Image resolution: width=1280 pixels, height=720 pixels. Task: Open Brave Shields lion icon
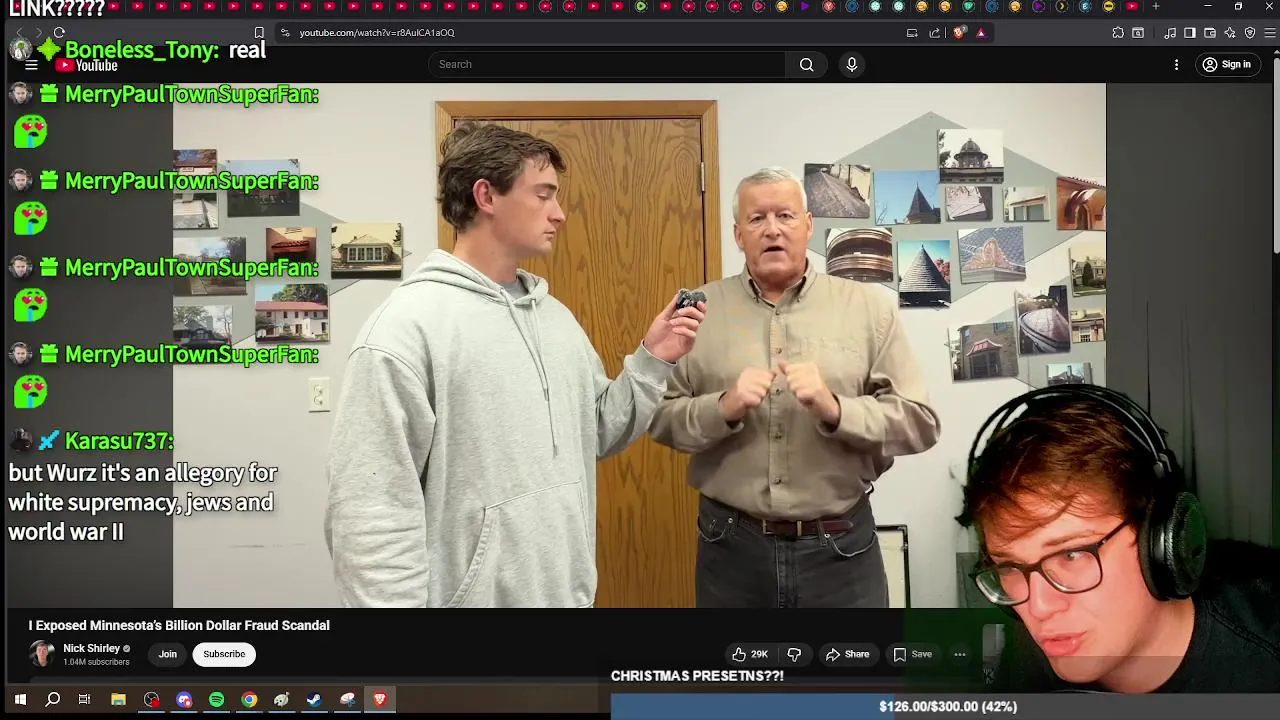click(959, 33)
